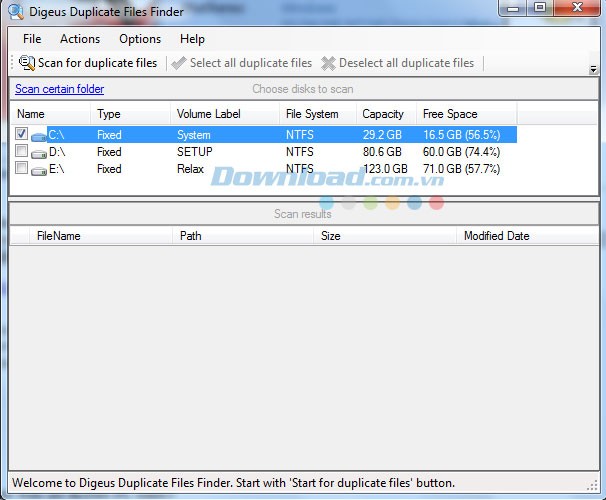Select the System volume label cell
Image resolution: width=606 pixels, height=500 pixels.
194,135
